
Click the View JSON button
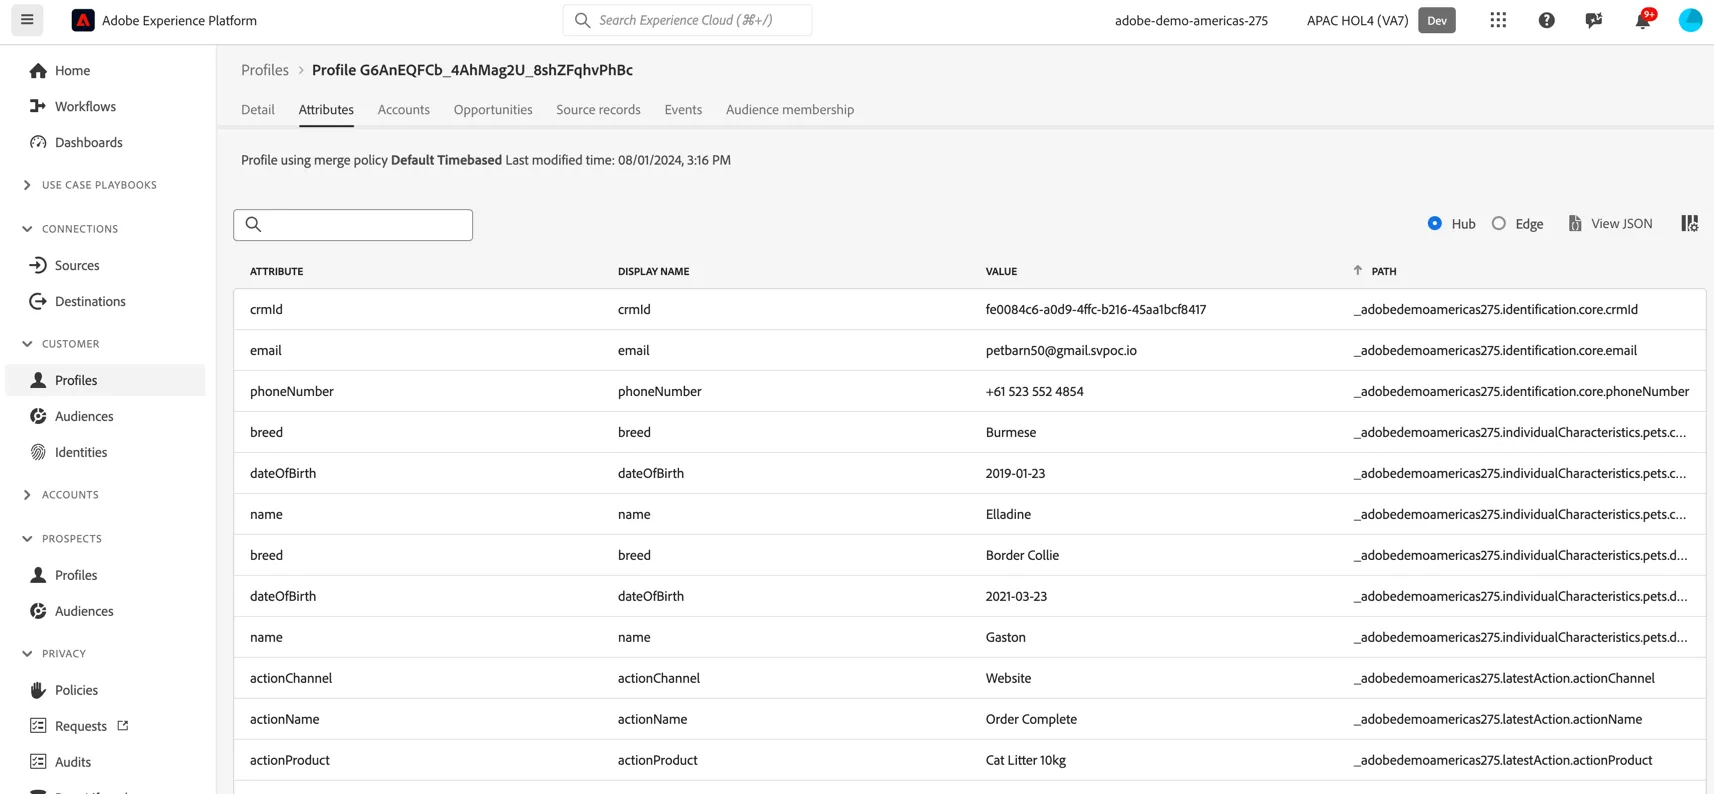pyautogui.click(x=1610, y=224)
